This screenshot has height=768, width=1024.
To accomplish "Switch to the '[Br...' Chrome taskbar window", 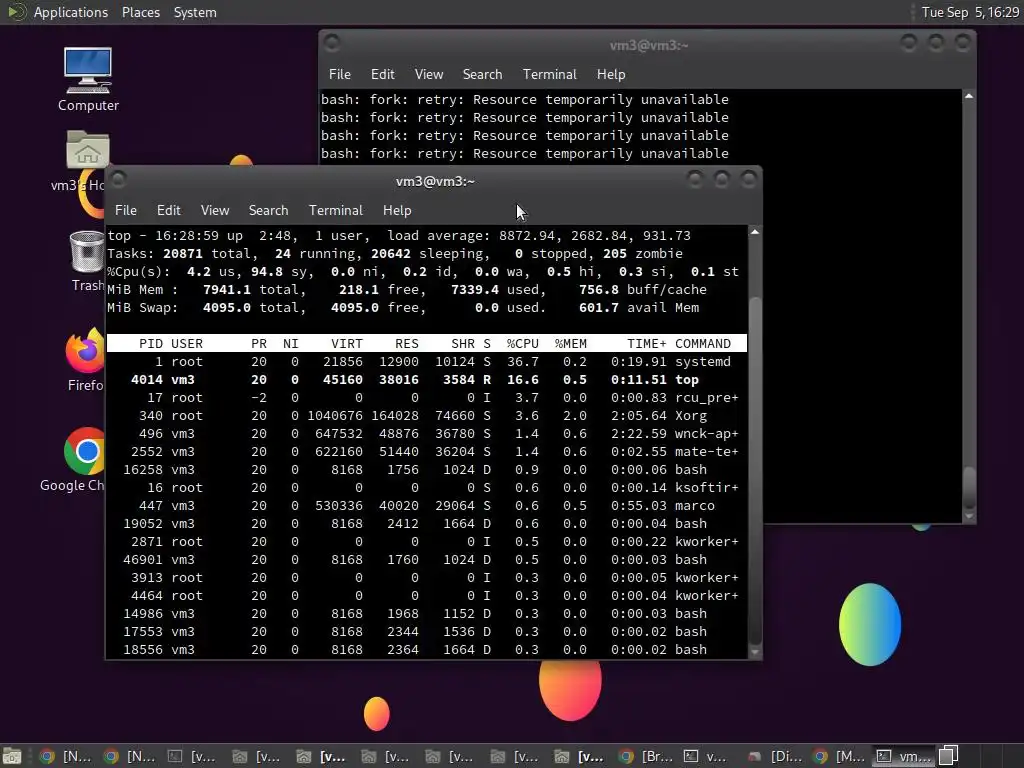I will tap(646, 756).
